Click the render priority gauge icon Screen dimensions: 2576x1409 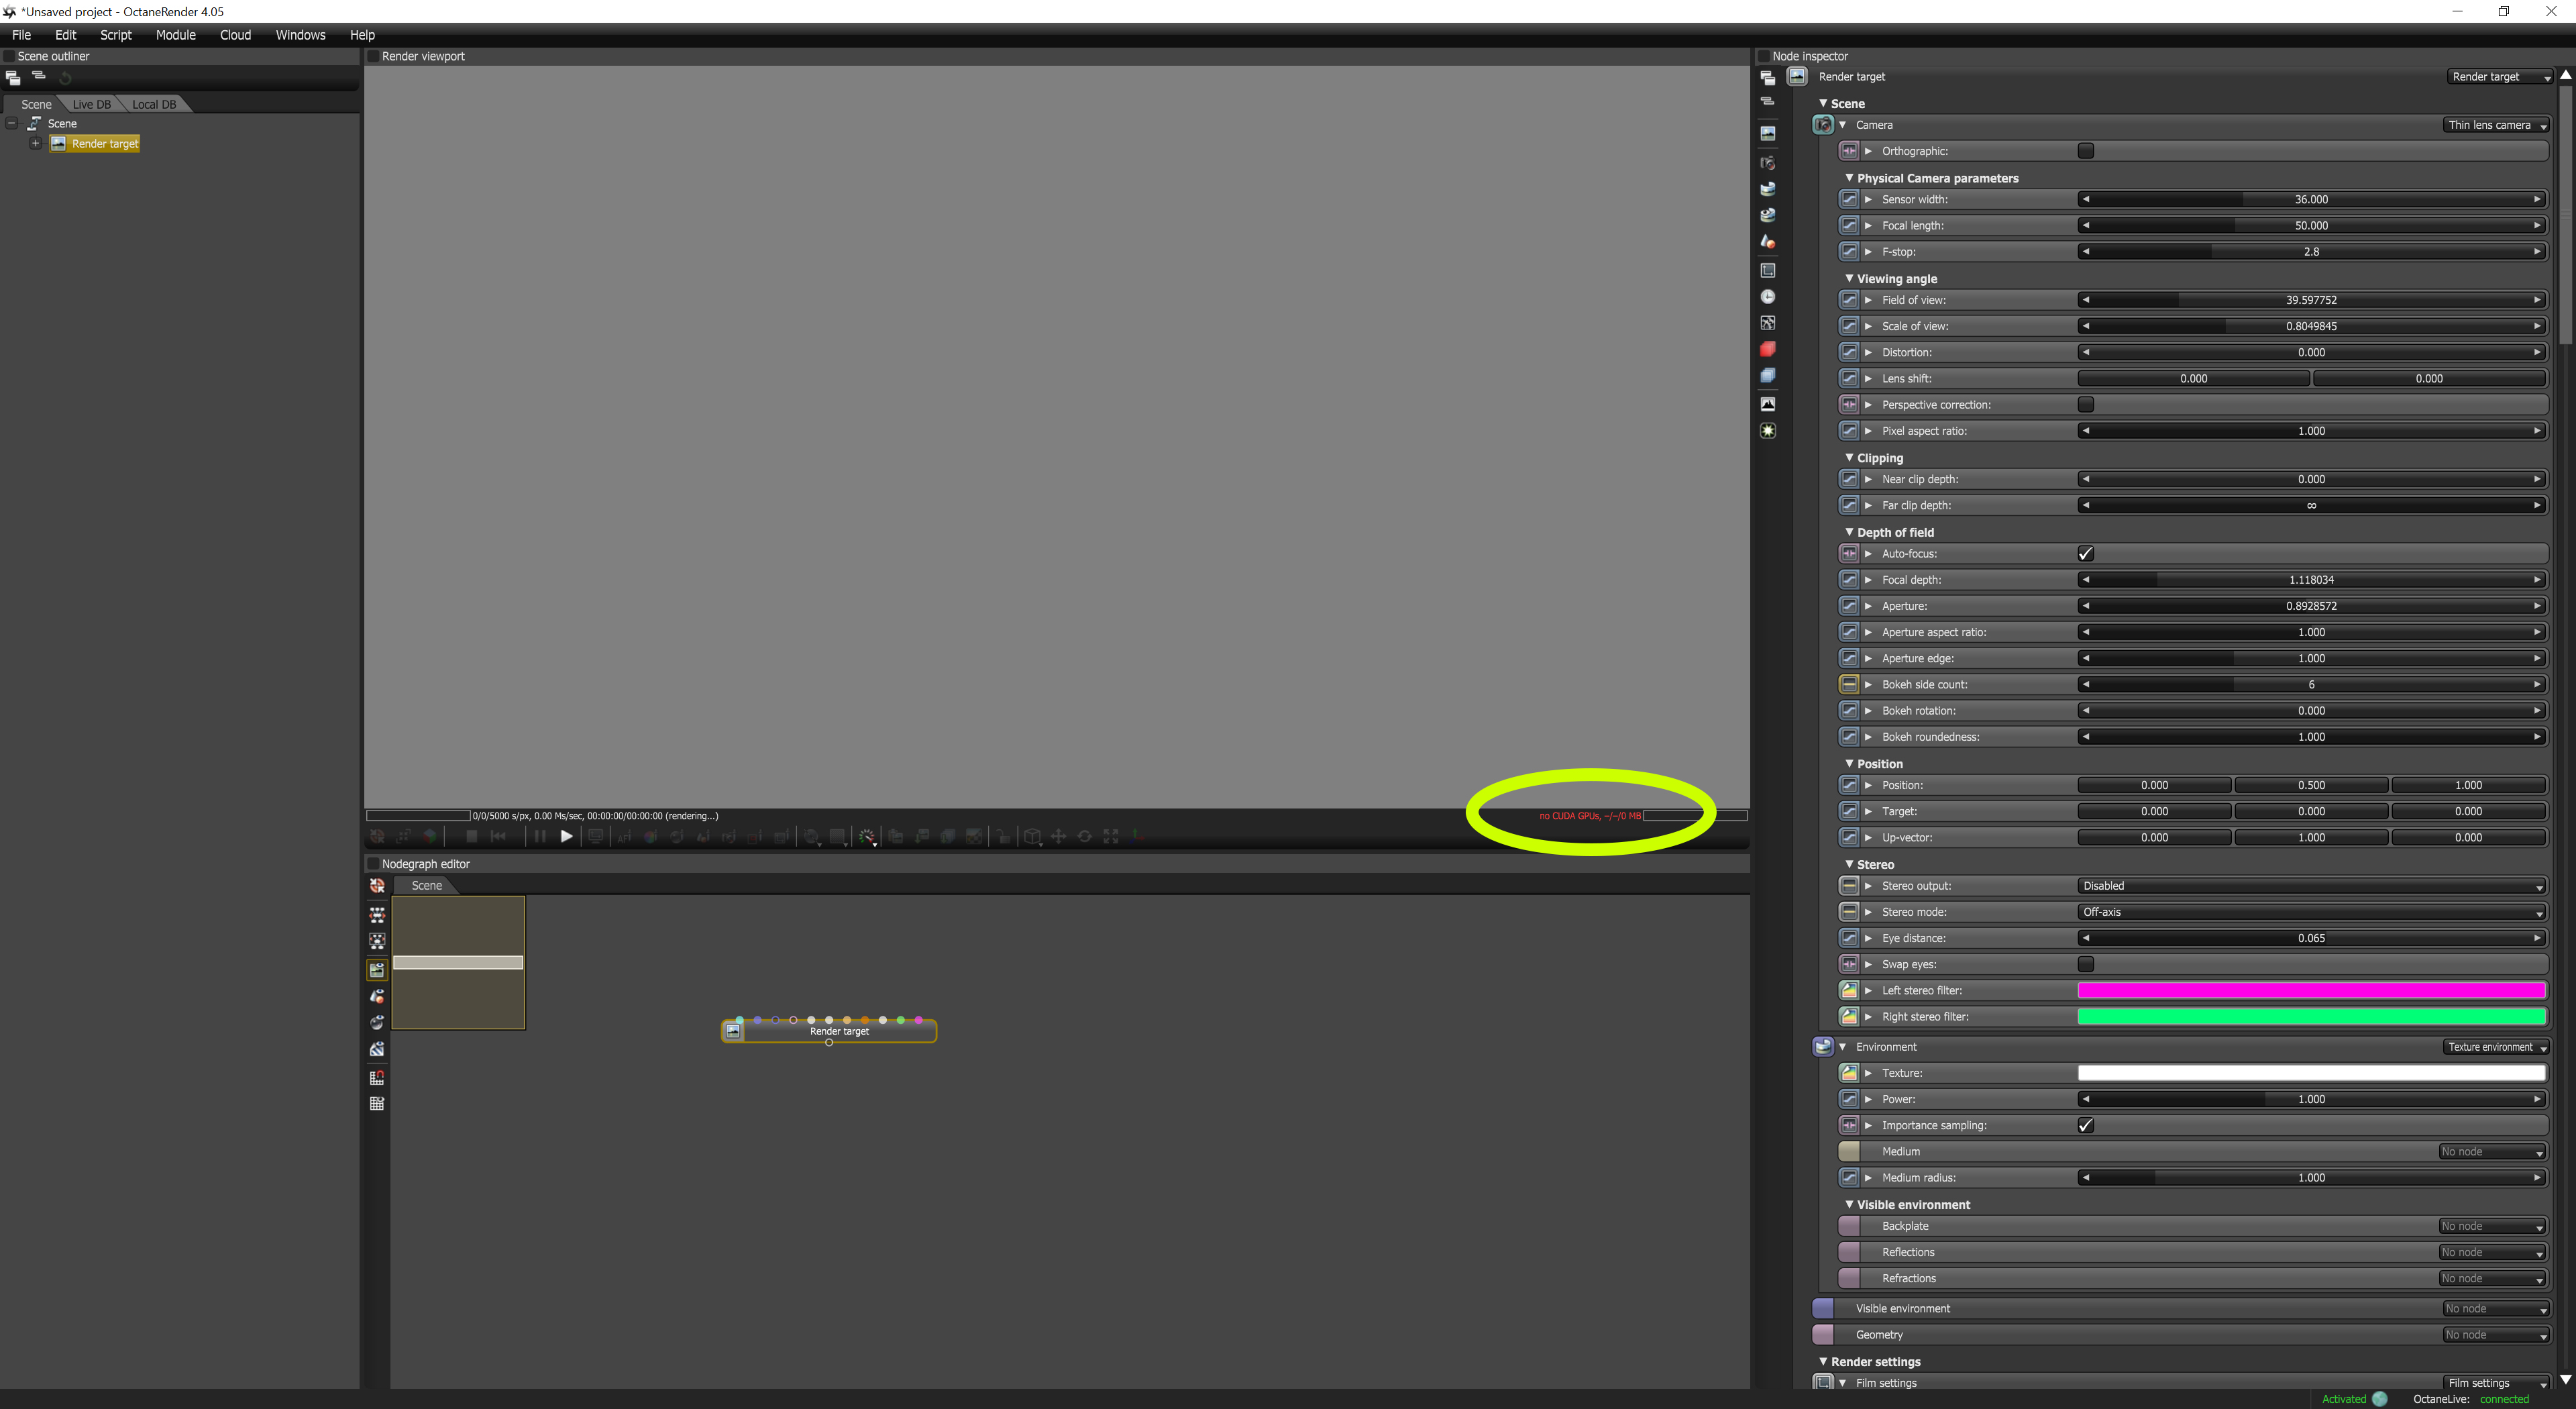coord(867,837)
